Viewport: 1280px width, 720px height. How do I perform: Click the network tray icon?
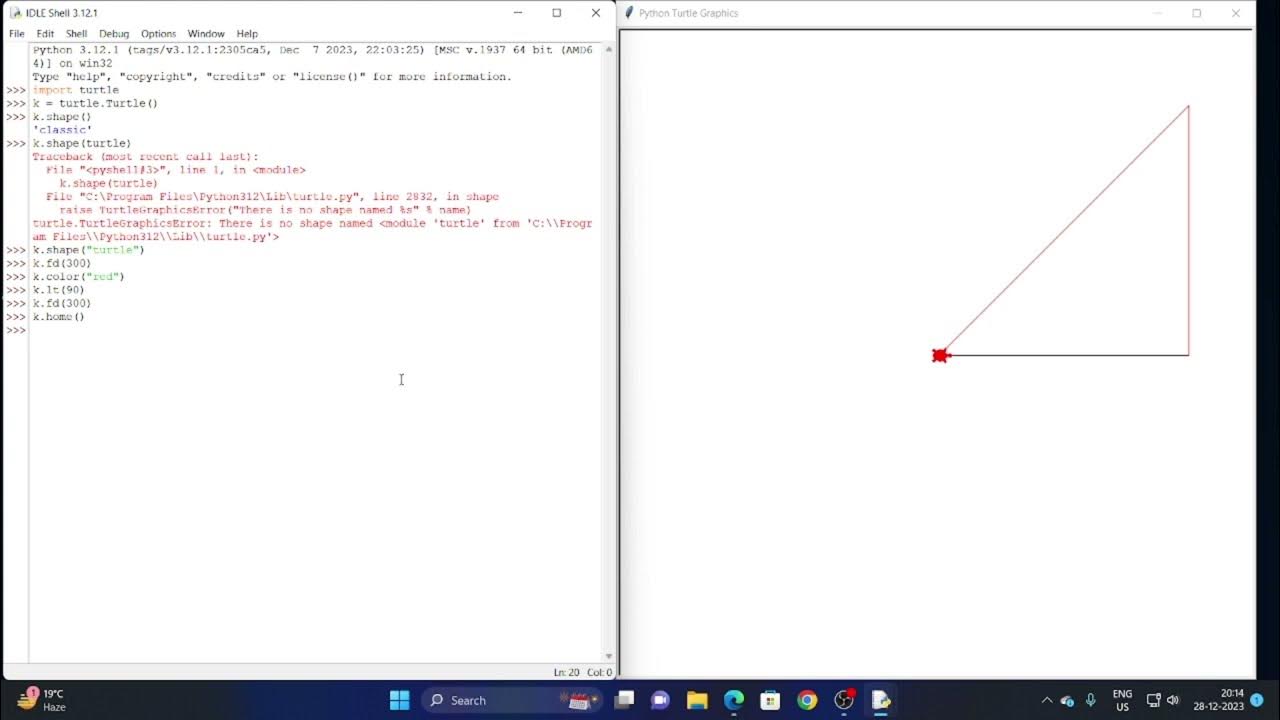coord(1153,700)
